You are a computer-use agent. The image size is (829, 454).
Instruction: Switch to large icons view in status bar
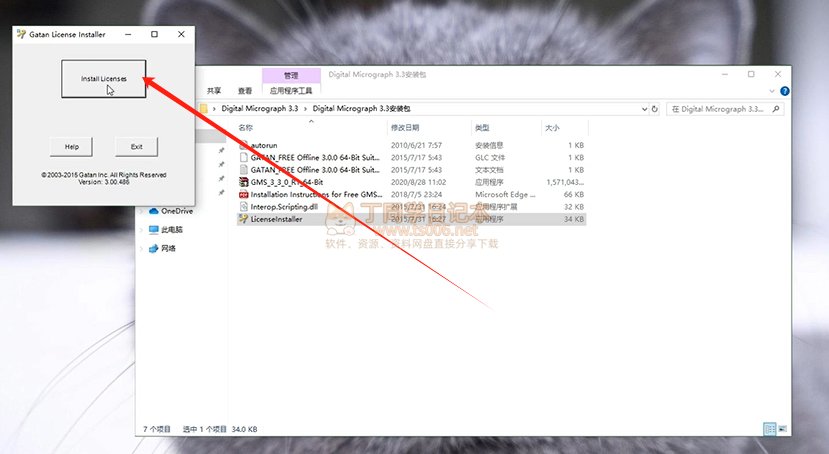782,429
